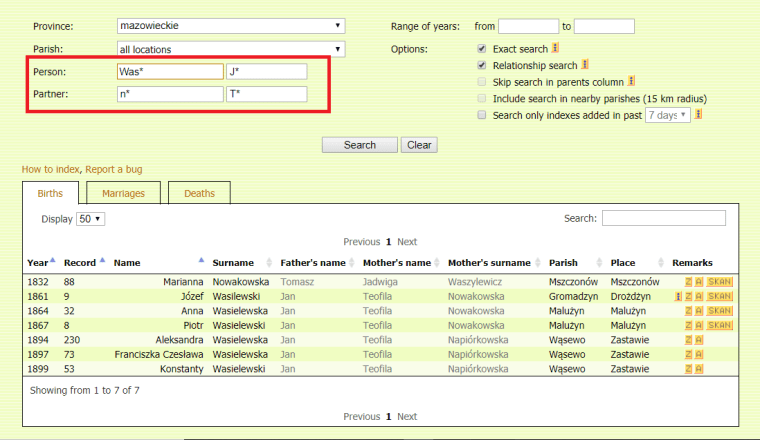
Task: Click SKAN icon for Marianna Nowakowska record
Action: pos(720,283)
